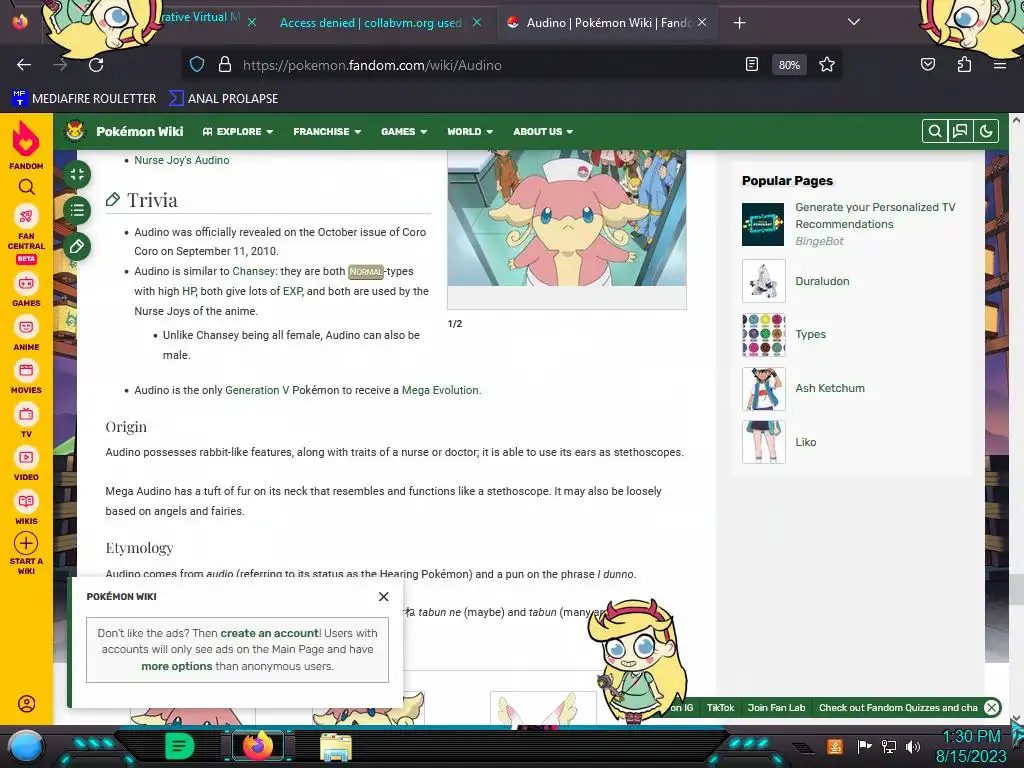Click Join Fan Lab in bottom bar
The width and height of the screenshot is (1024, 768).
pos(776,707)
